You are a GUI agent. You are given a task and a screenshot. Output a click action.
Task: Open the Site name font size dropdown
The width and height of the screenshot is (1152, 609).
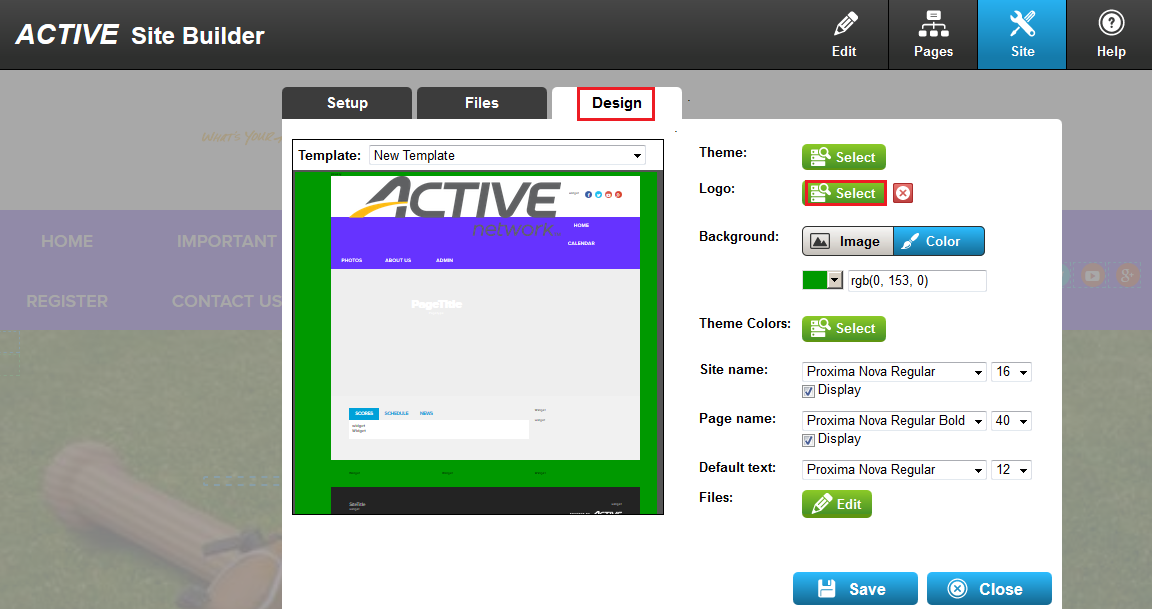1012,372
